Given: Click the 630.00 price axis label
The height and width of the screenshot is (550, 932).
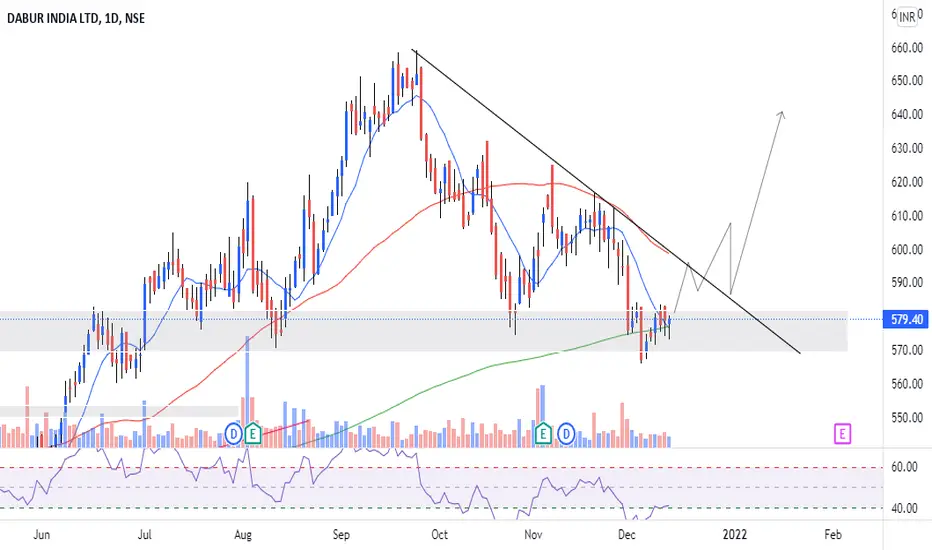Looking at the screenshot, I should click(907, 148).
